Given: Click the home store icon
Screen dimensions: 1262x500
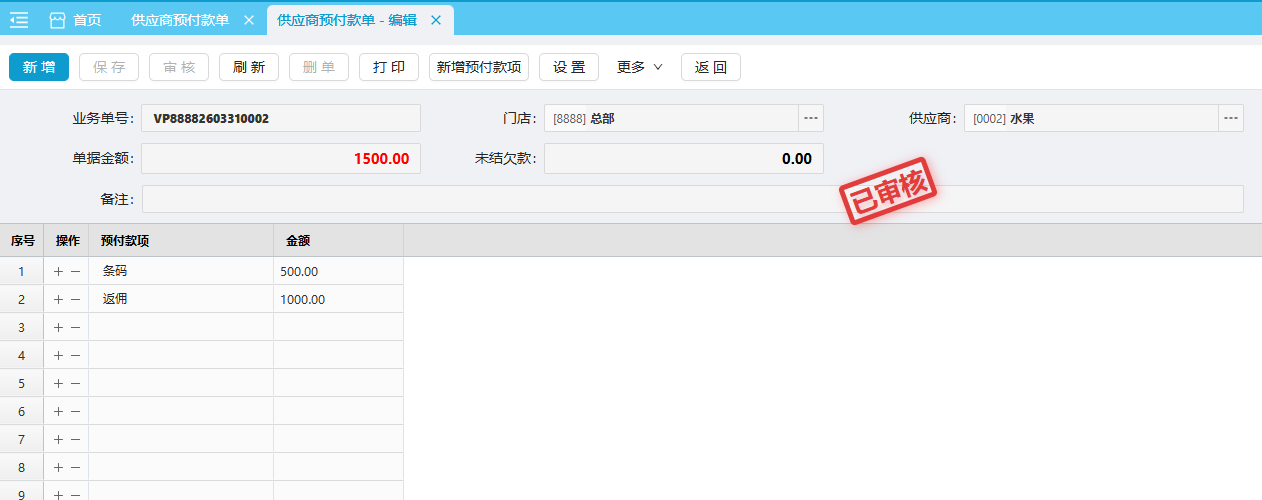Looking at the screenshot, I should pos(58,20).
